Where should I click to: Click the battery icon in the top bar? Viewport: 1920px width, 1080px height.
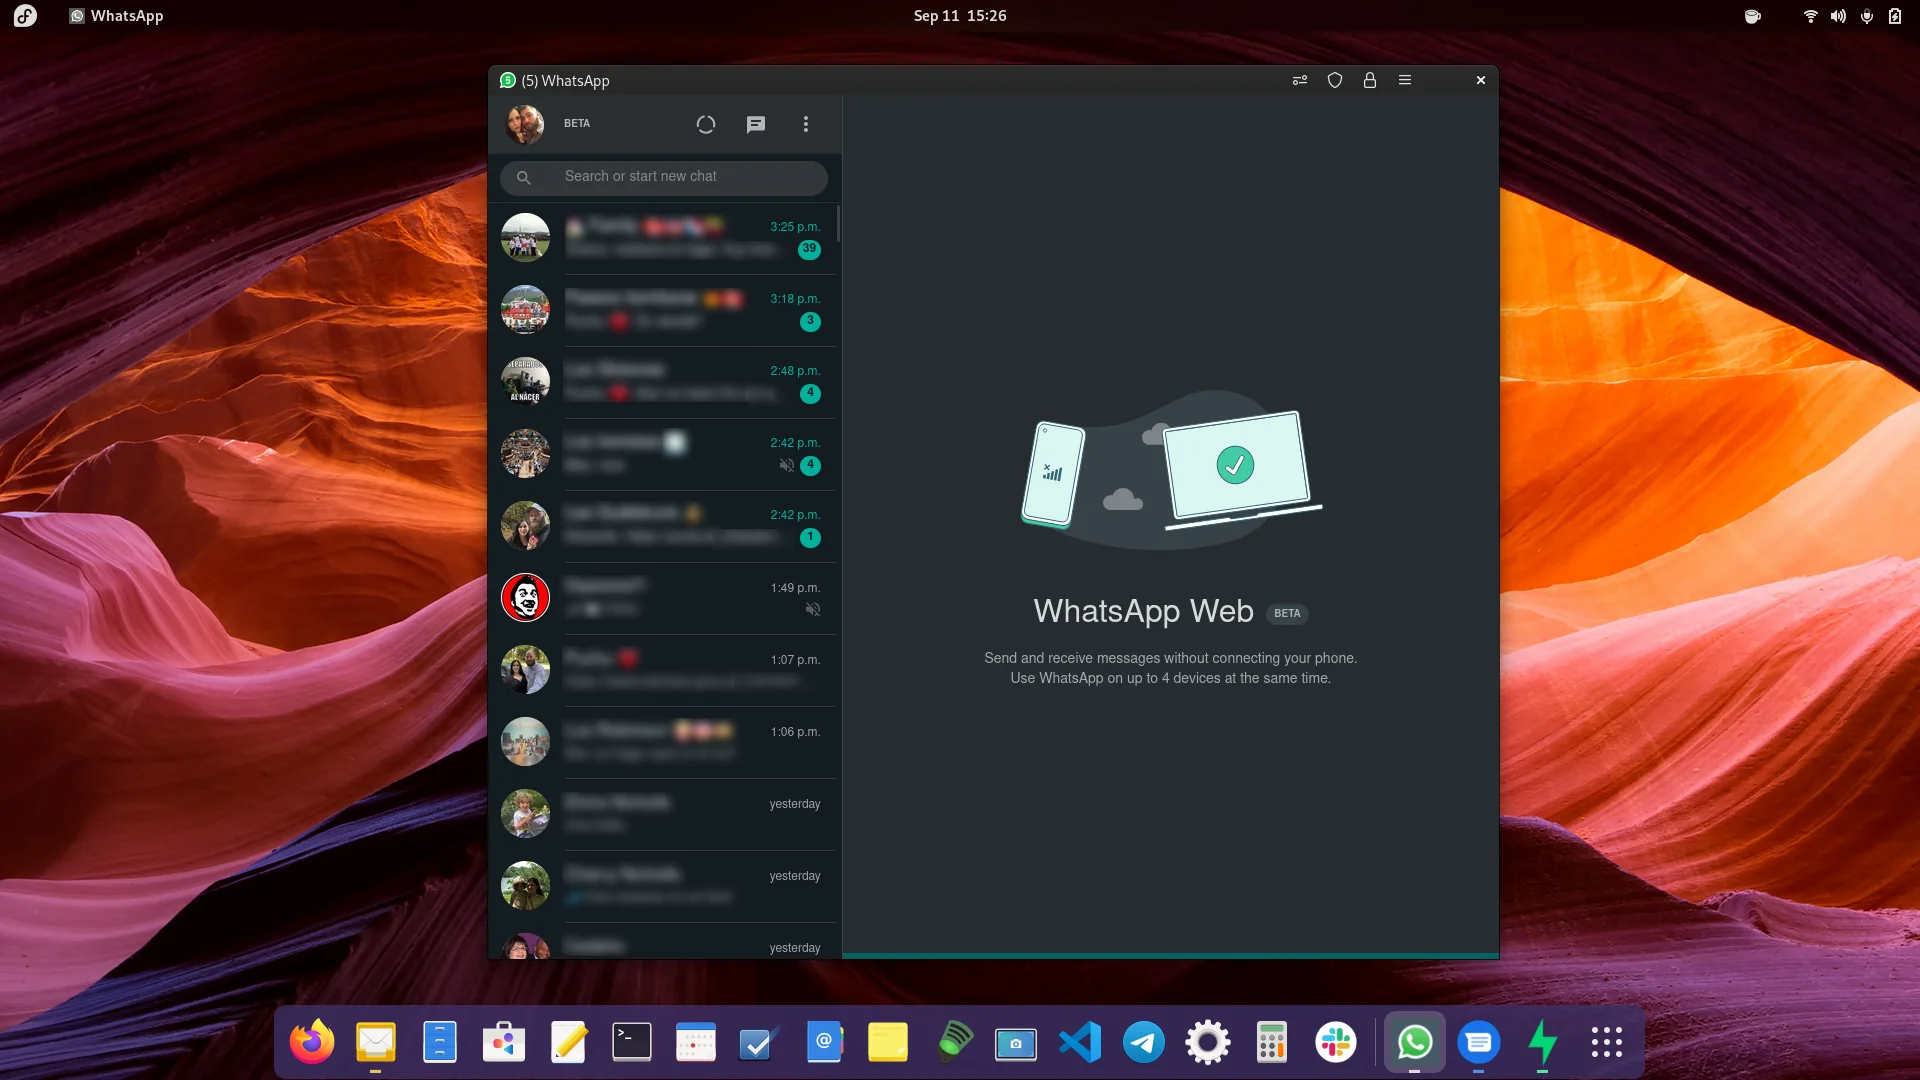tap(1895, 16)
